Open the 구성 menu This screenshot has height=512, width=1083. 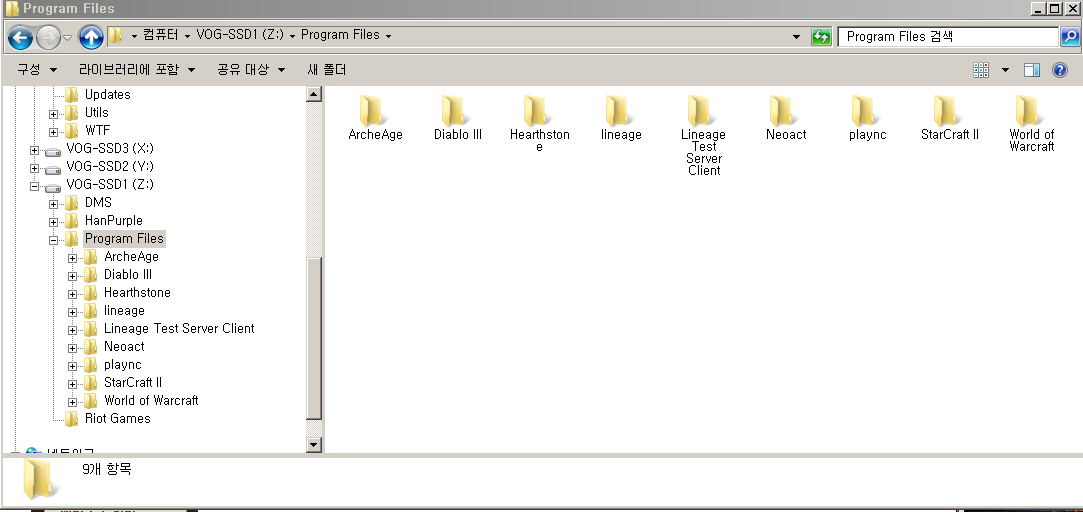coord(37,70)
